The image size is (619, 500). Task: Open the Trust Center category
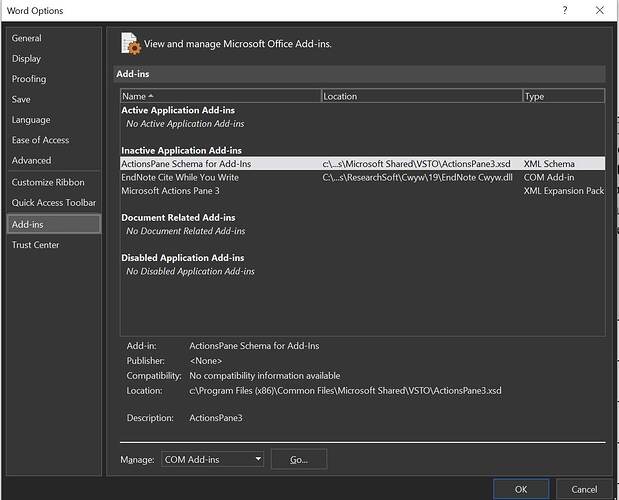pyautogui.click(x=35, y=245)
